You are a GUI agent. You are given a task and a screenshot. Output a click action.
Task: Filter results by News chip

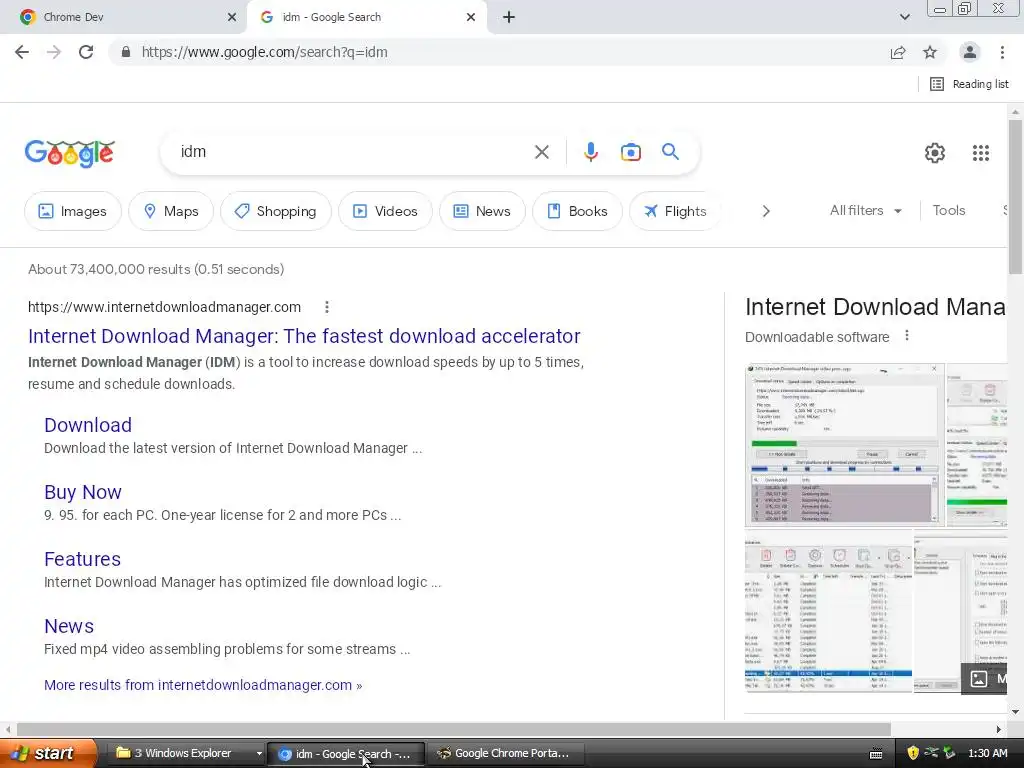[482, 211]
